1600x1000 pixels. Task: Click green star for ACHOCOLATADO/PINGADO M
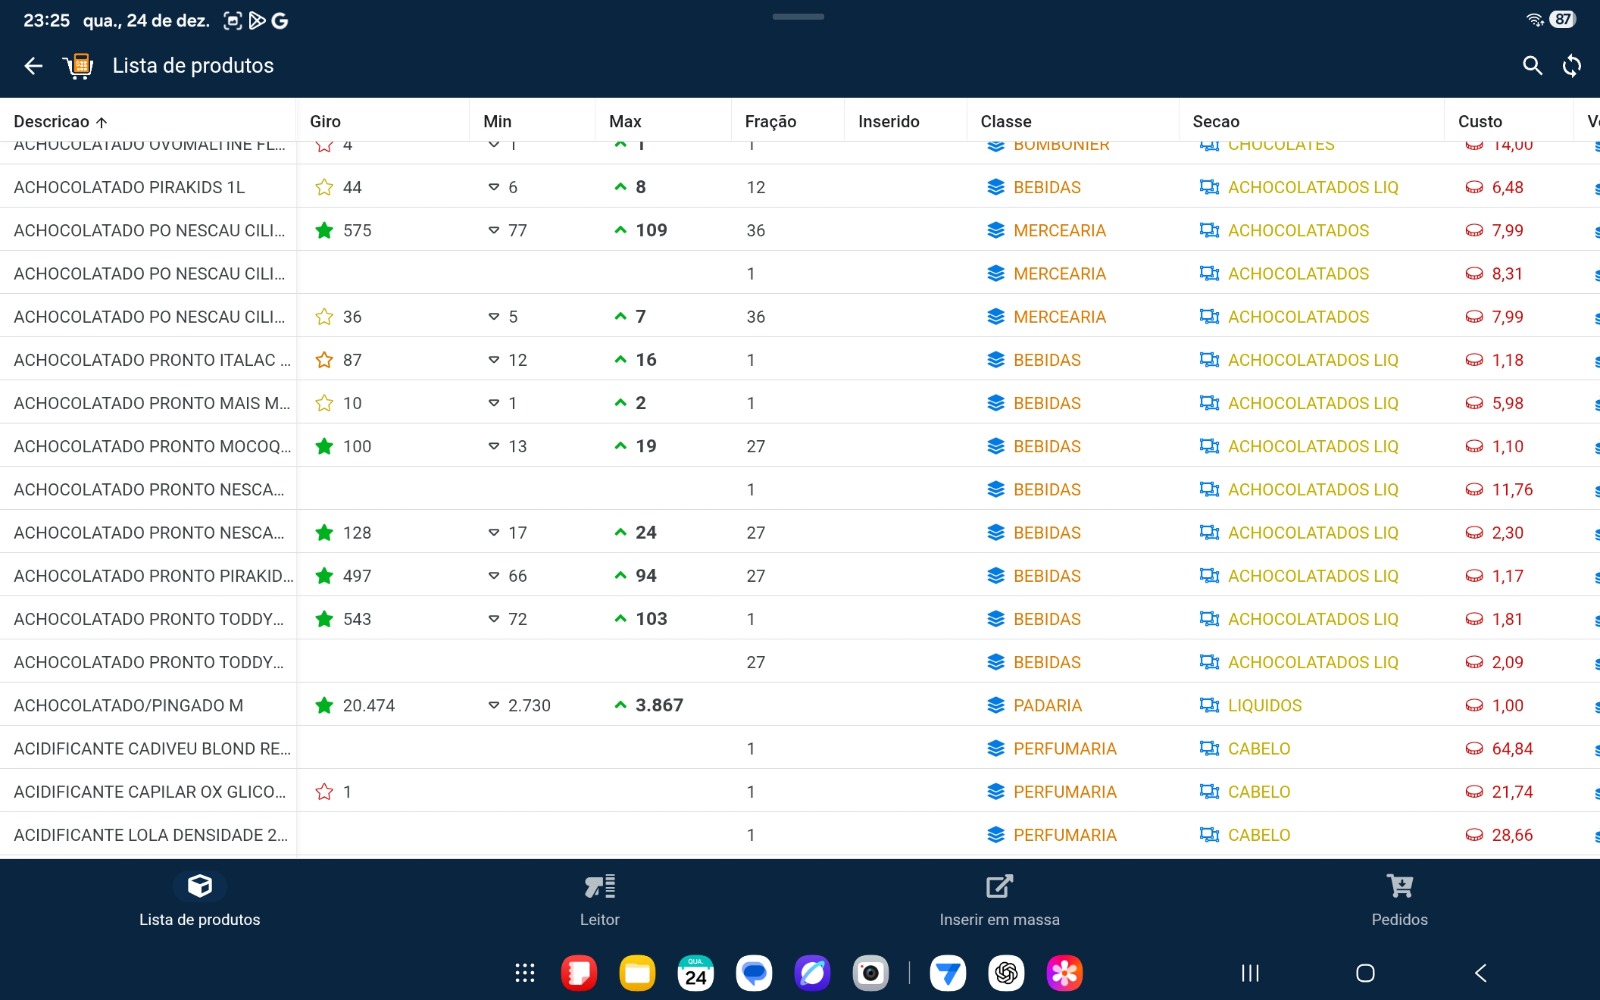324,706
